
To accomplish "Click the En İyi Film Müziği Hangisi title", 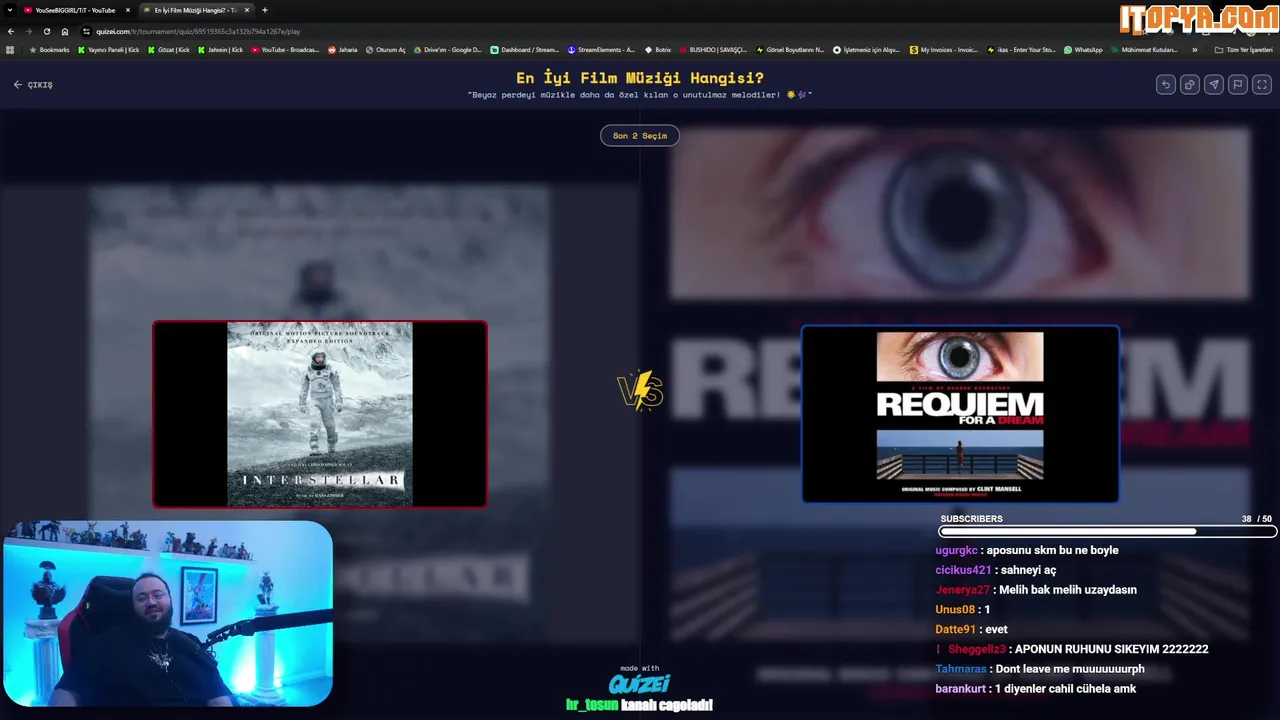I will [640, 78].
